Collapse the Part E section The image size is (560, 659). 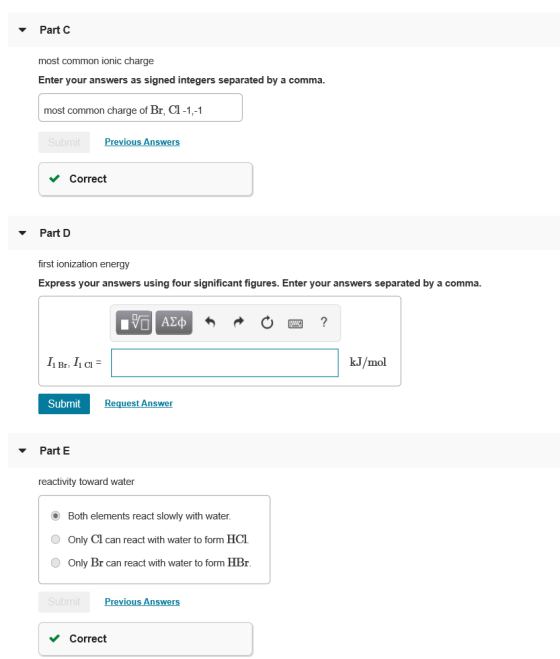tap(23, 451)
